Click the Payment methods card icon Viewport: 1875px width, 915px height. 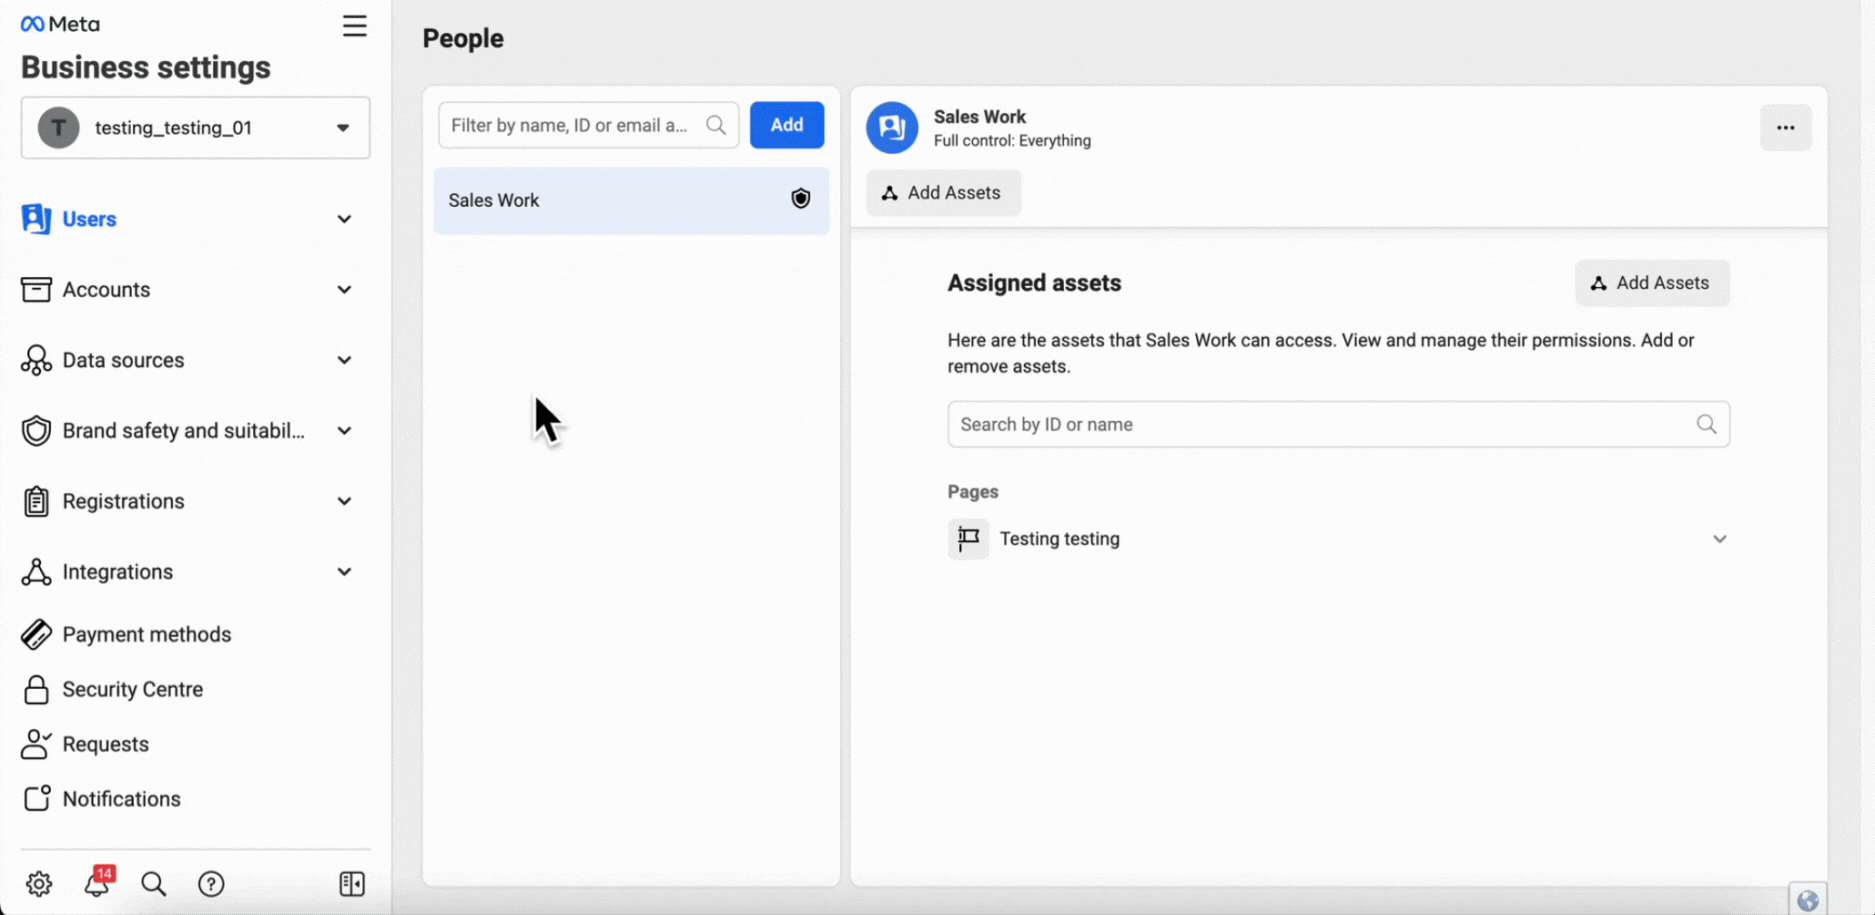pyautogui.click(x=36, y=634)
